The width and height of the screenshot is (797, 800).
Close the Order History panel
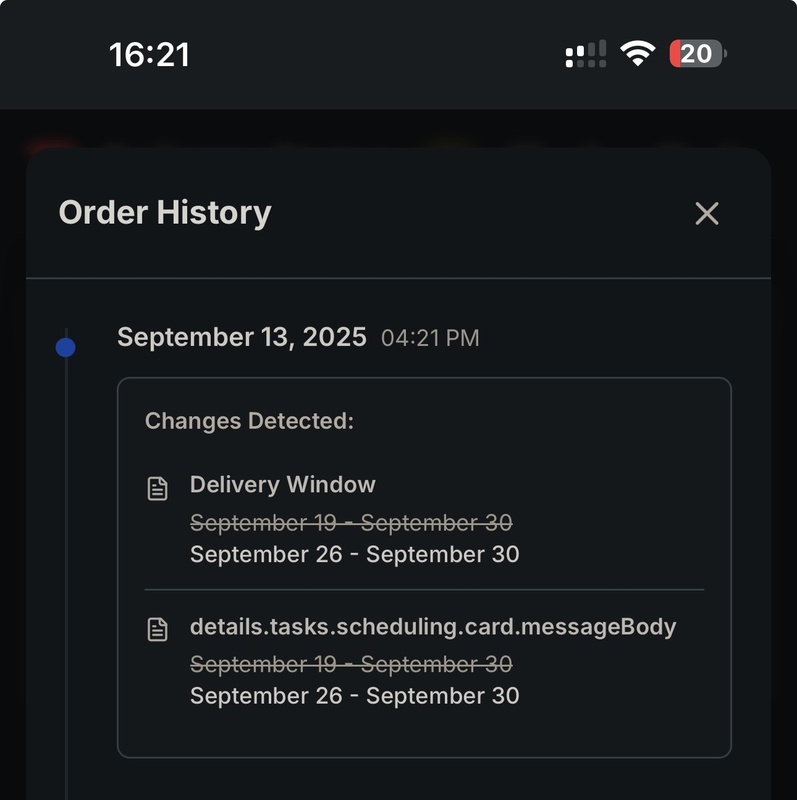pyautogui.click(x=707, y=213)
